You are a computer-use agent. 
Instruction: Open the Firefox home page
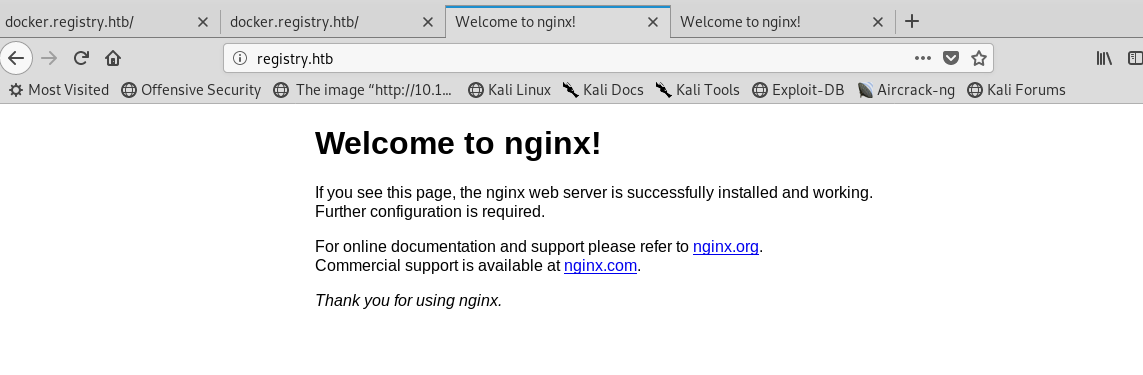point(112,58)
